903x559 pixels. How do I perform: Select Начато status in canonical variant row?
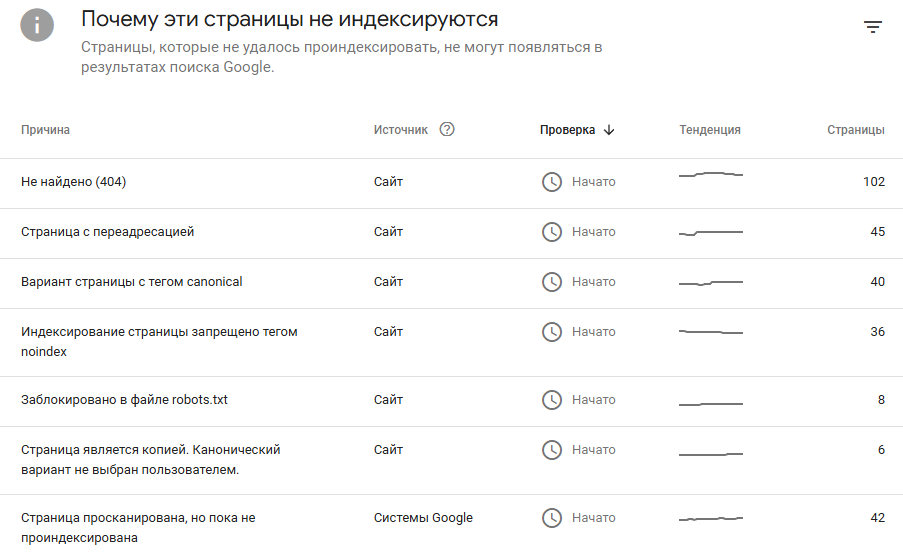[x=593, y=282]
